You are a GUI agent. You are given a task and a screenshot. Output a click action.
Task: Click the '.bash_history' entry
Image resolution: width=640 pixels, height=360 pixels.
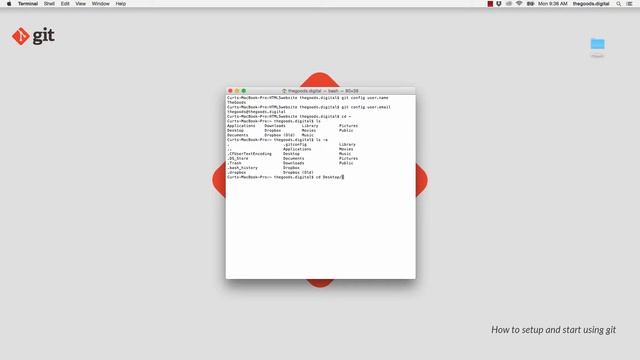tap(242, 168)
